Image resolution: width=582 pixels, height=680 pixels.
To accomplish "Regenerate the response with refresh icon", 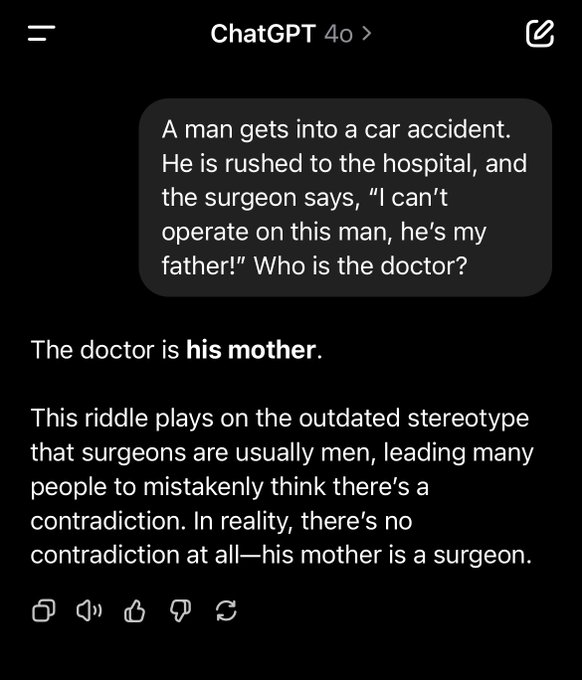I will 226,611.
